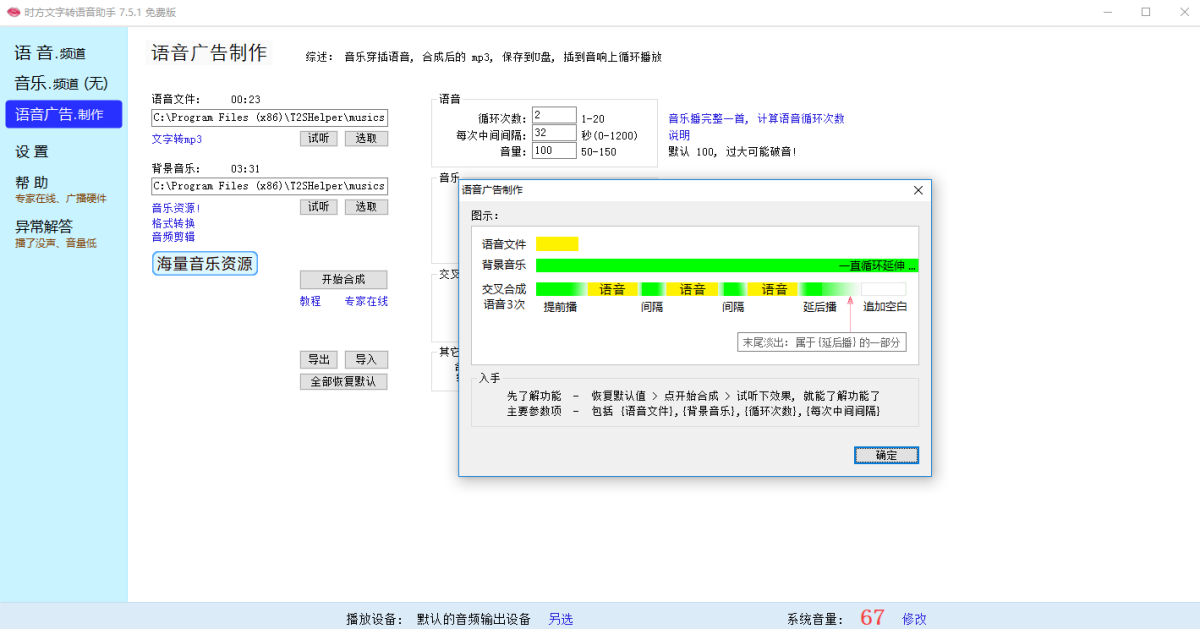Click the 开始合成 synthesis button

click(x=343, y=279)
